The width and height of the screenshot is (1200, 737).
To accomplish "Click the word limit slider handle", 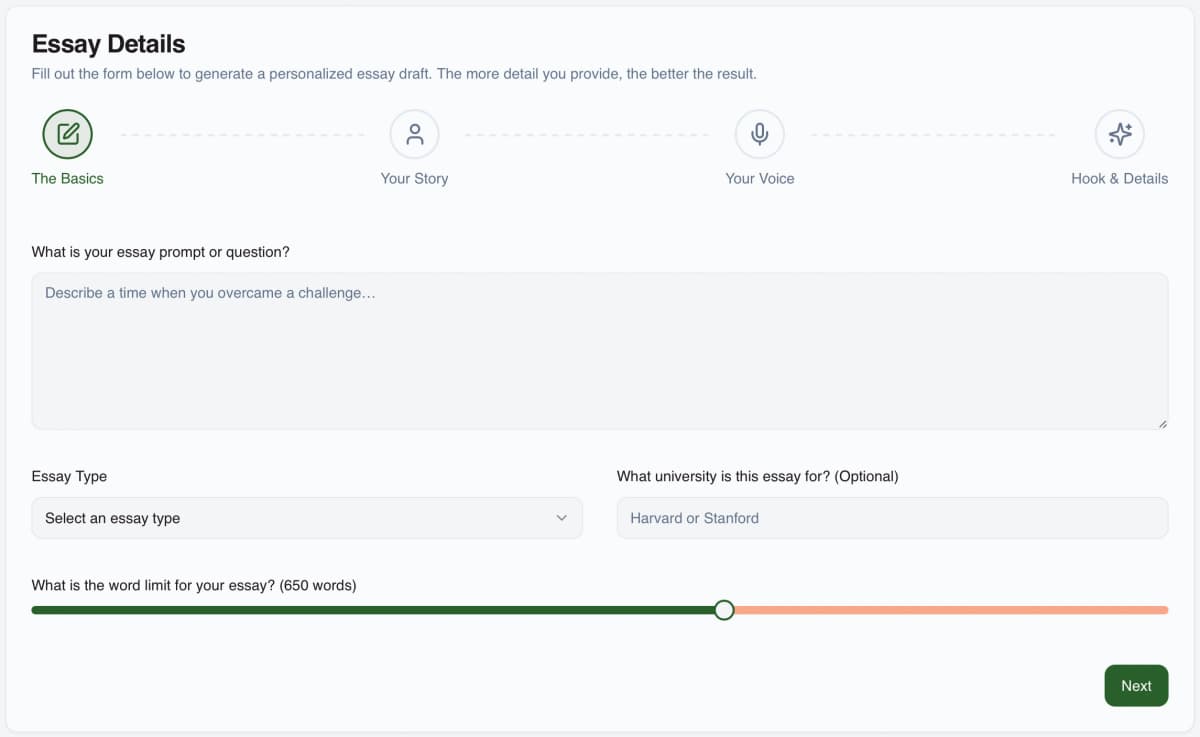I will pos(725,610).
